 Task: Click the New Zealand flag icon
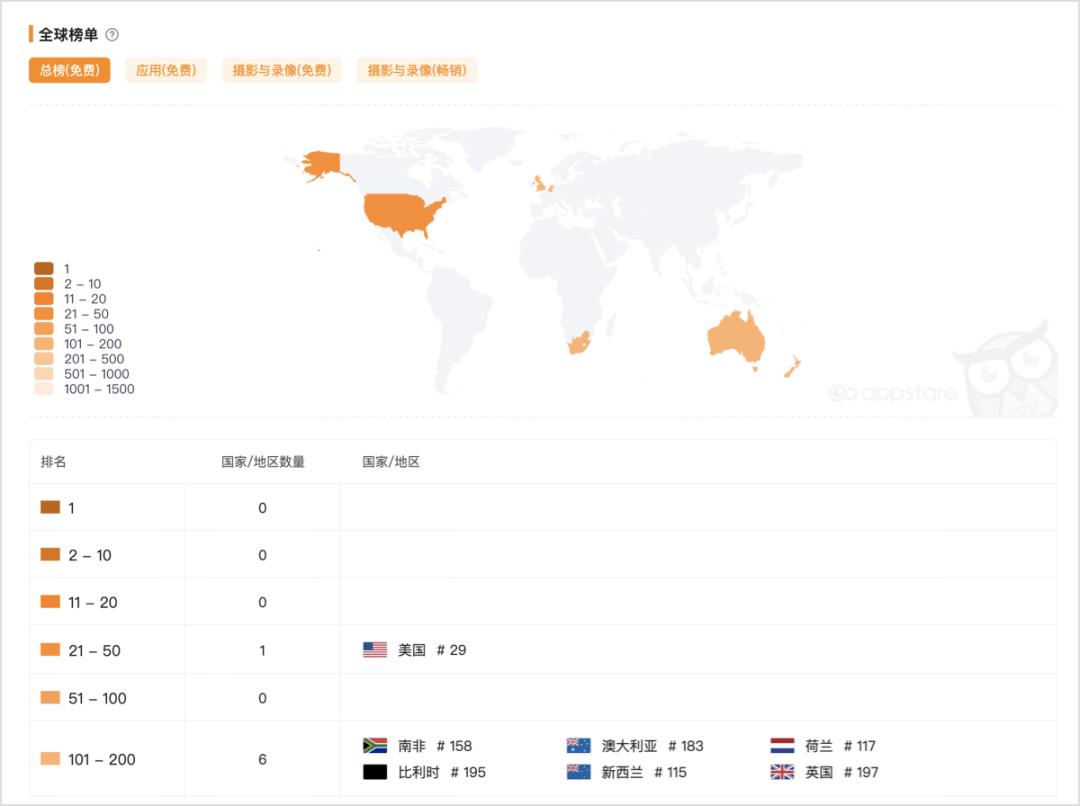pos(578,772)
